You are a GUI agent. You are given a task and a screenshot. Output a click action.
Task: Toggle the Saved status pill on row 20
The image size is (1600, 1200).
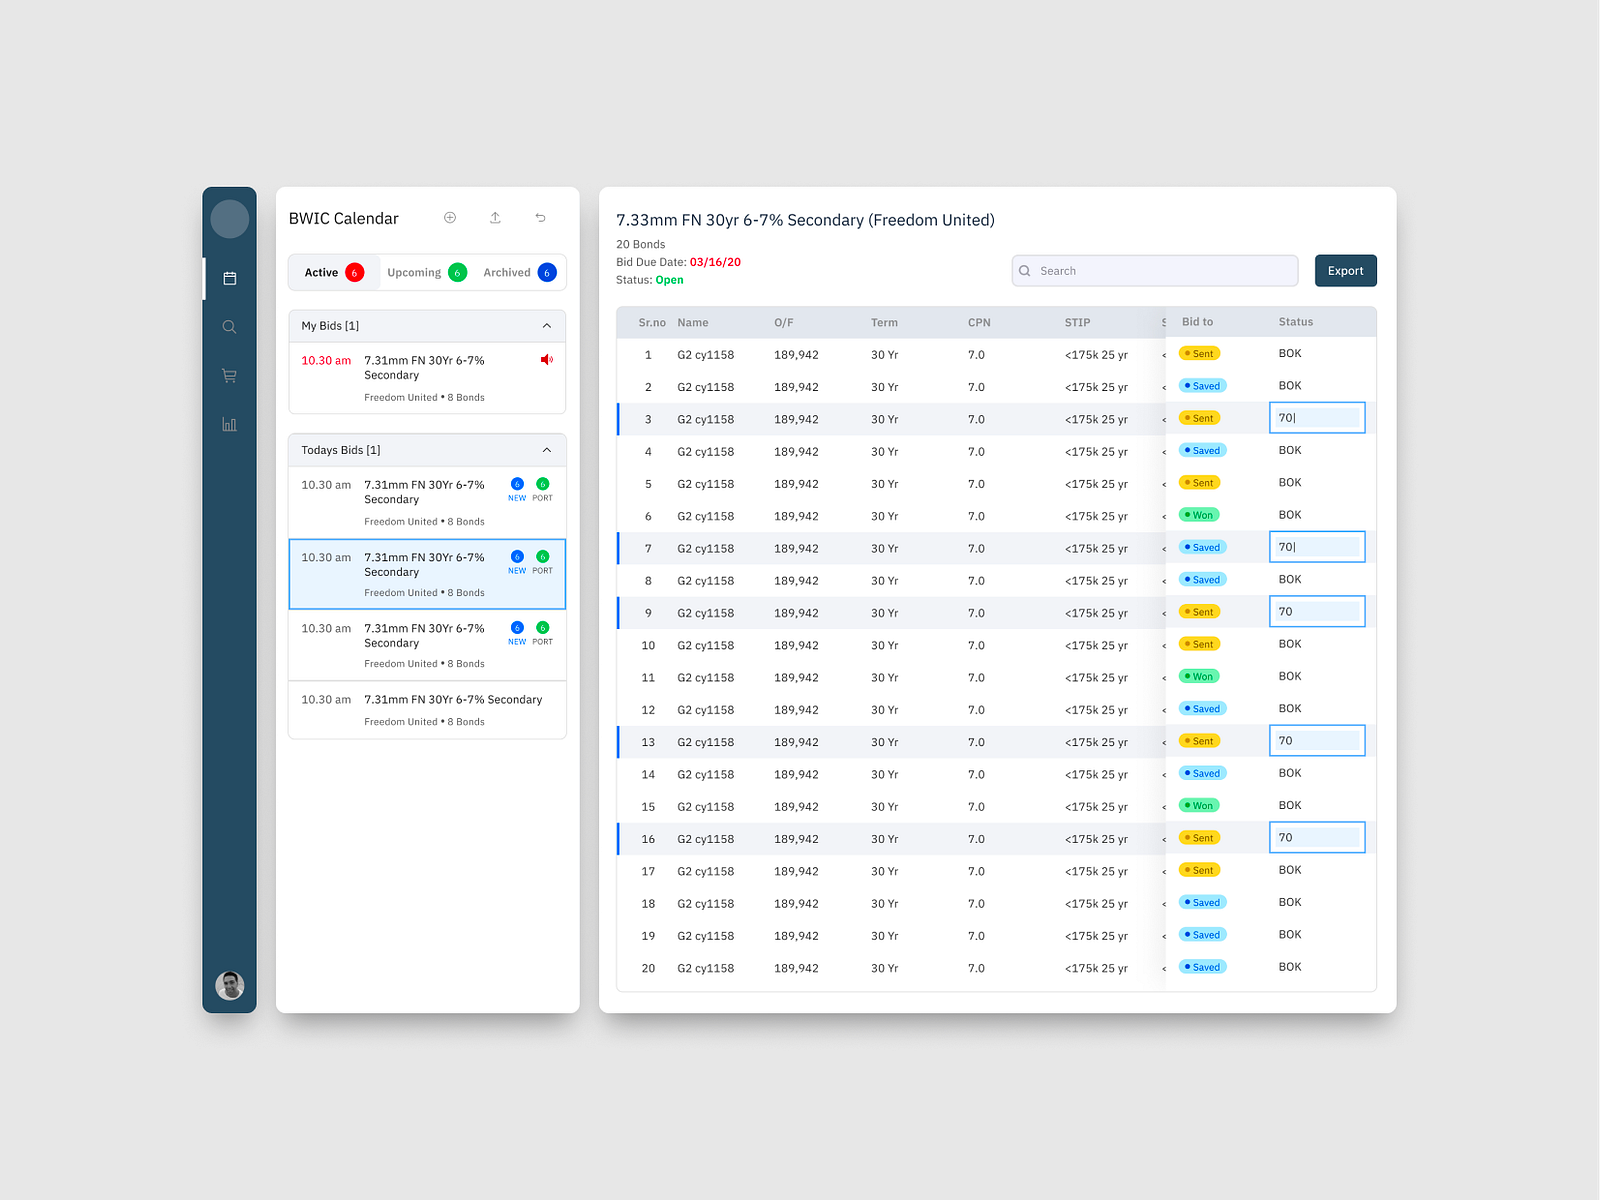point(1202,967)
